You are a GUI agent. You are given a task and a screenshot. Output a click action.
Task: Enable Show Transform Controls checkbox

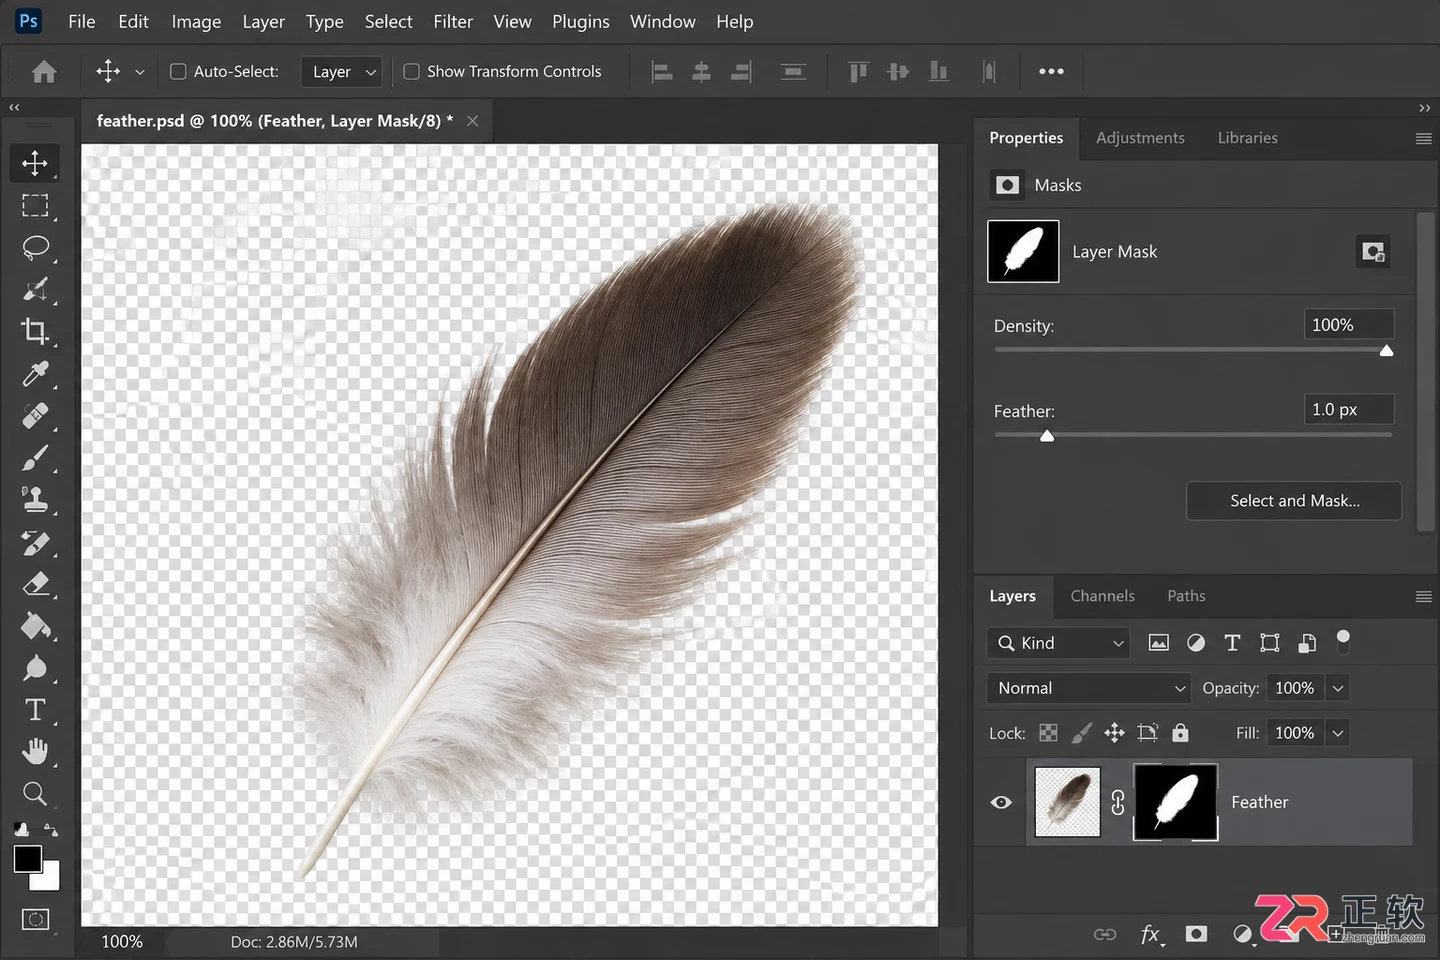pyautogui.click(x=411, y=72)
